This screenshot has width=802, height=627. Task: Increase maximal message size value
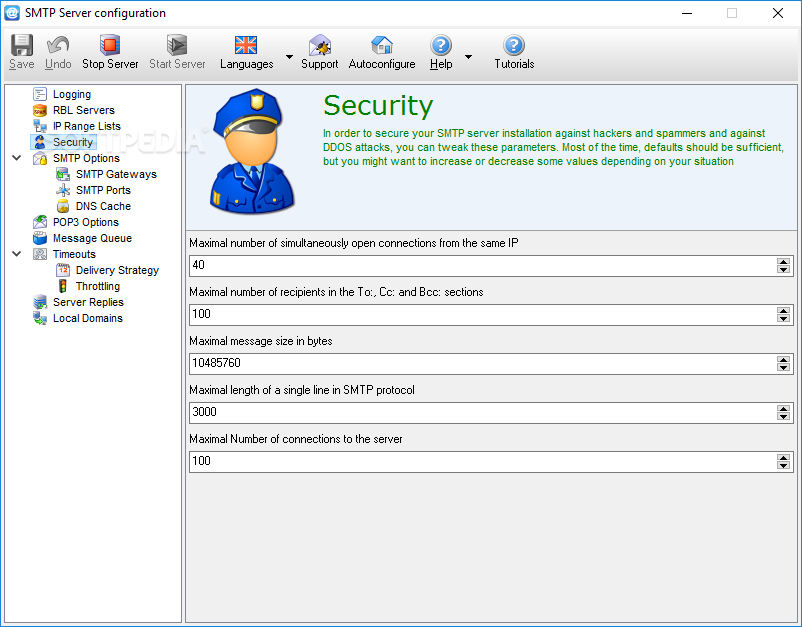coord(783,360)
